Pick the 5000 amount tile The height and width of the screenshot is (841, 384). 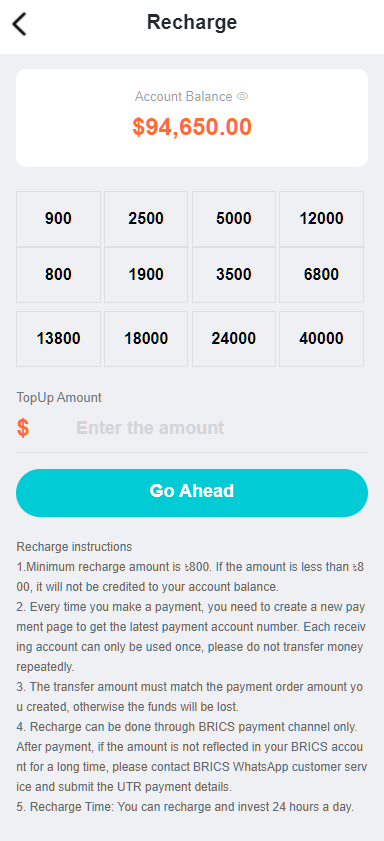coord(234,219)
